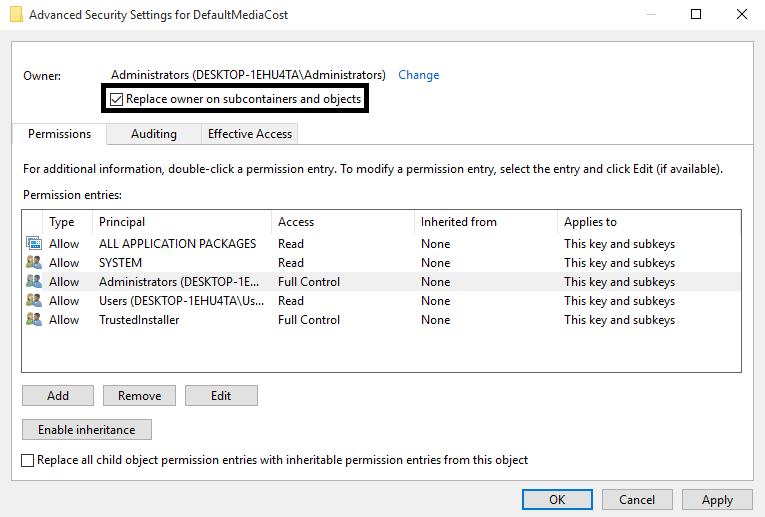
Task: Enable Replace all child object permission entries
Action: pos(28,460)
